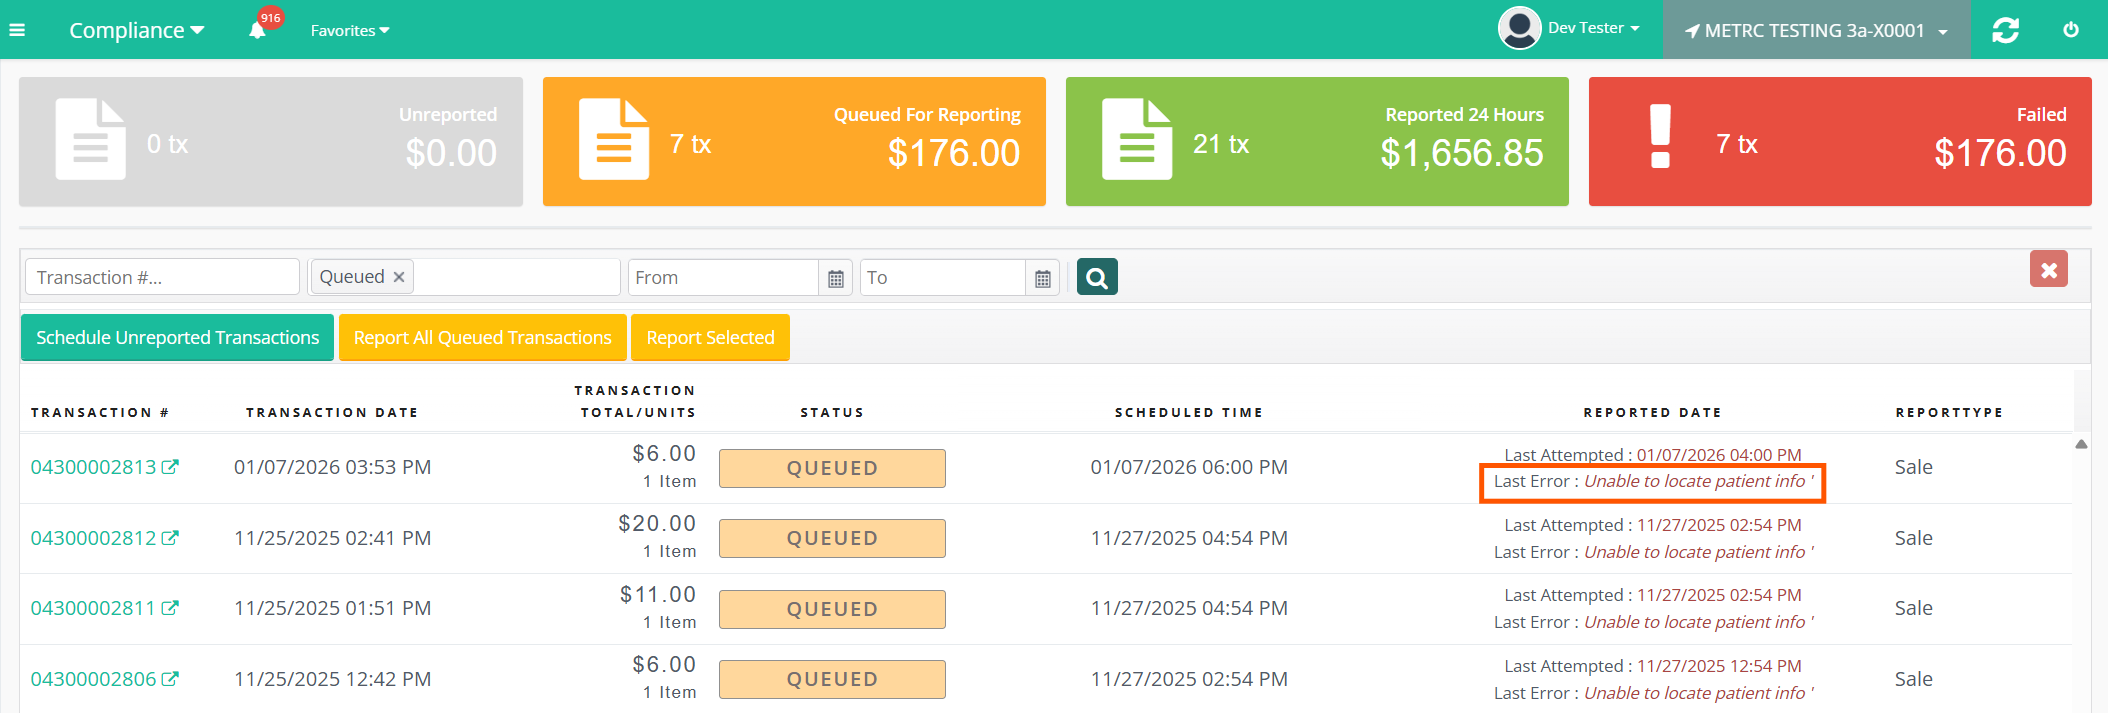Click external link icon beside 04300002813
The height and width of the screenshot is (713, 2108).
(x=170, y=466)
